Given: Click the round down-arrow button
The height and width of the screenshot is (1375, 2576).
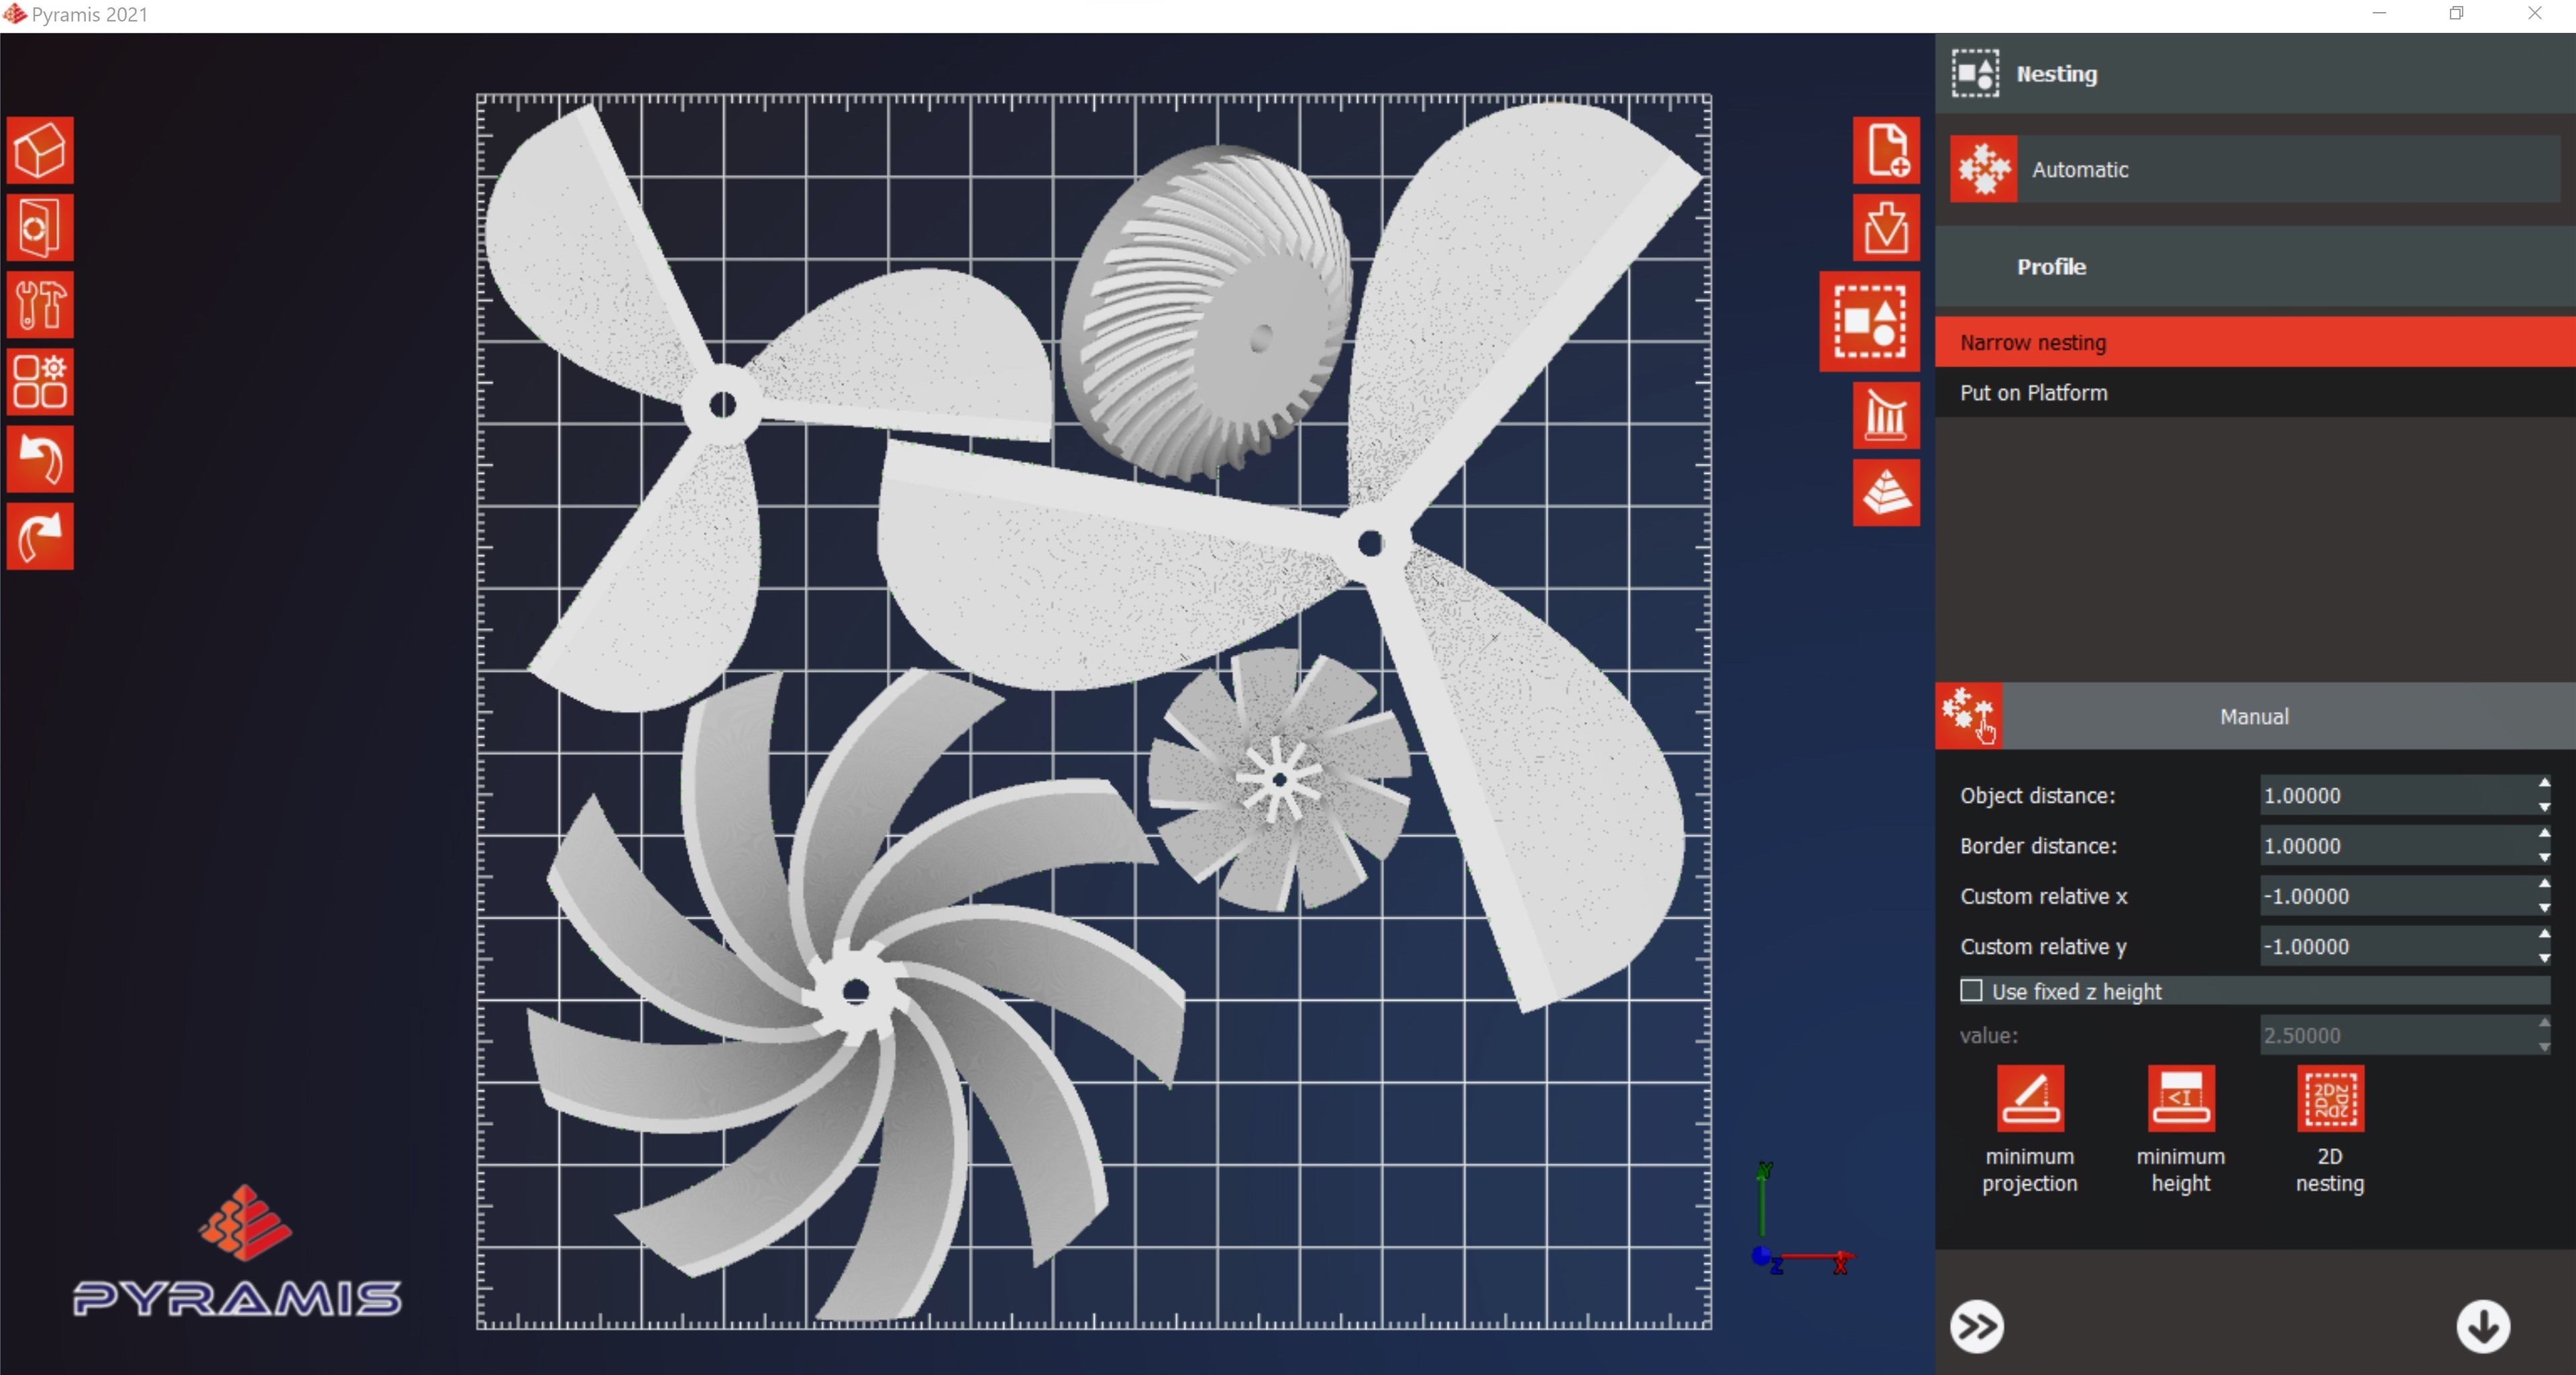Looking at the screenshot, I should (2483, 1326).
